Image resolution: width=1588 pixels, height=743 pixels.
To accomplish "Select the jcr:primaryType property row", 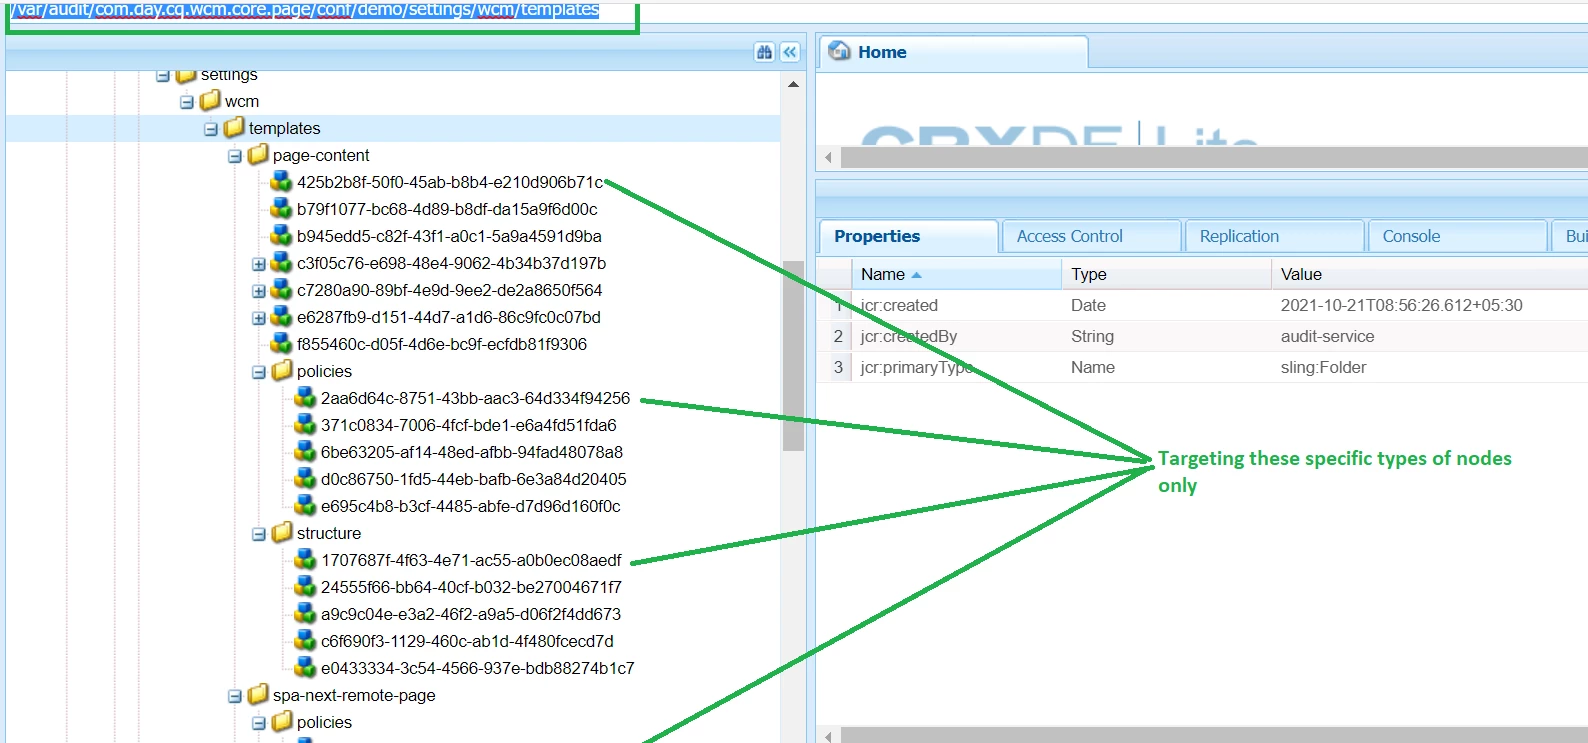I will (1202, 367).
